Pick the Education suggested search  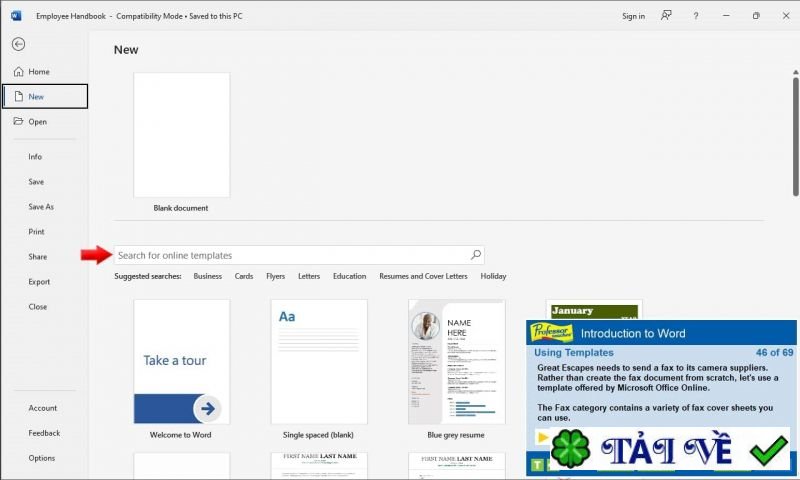(x=349, y=276)
